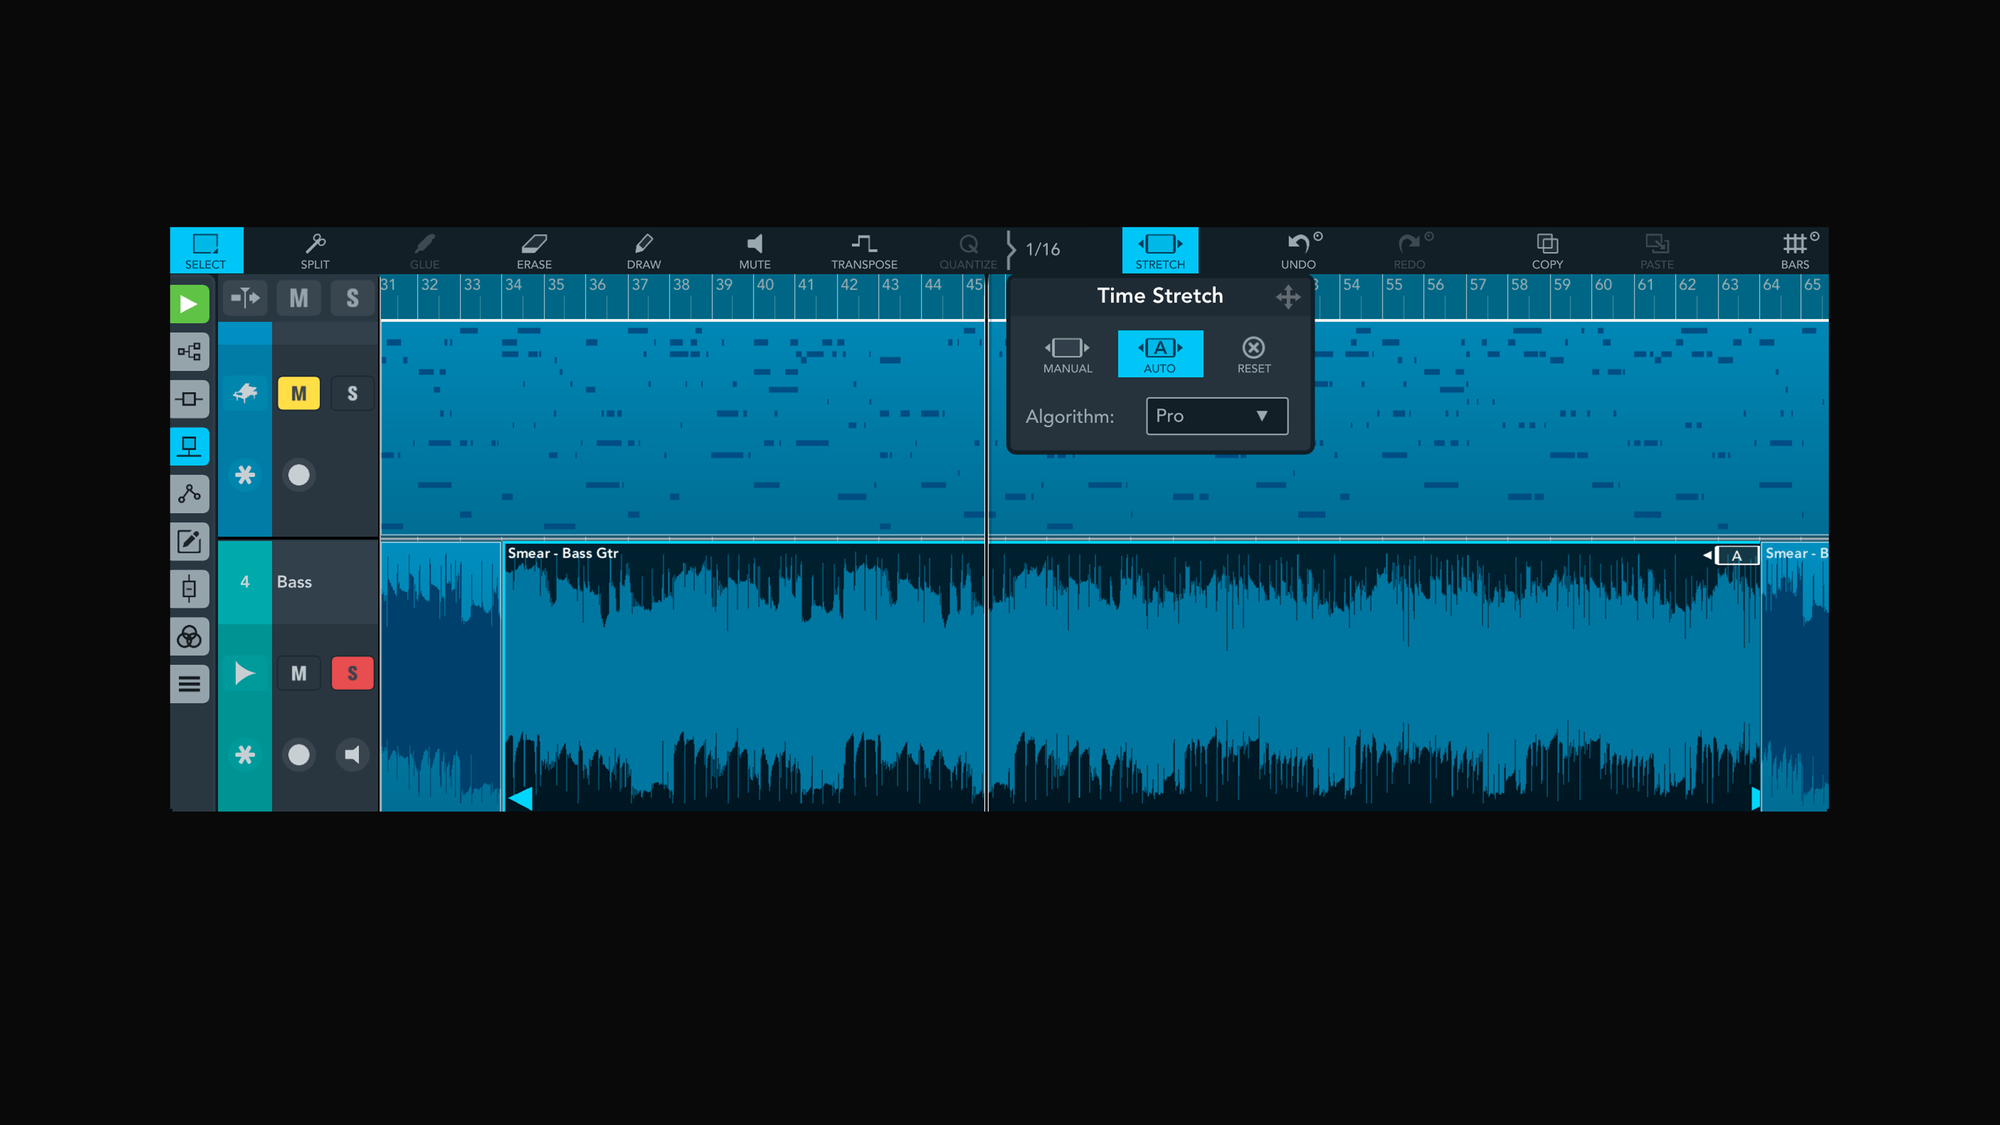The width and height of the screenshot is (2000, 1125).
Task: Open the key editor icon in the sidebar
Action: pyautogui.click(x=190, y=541)
